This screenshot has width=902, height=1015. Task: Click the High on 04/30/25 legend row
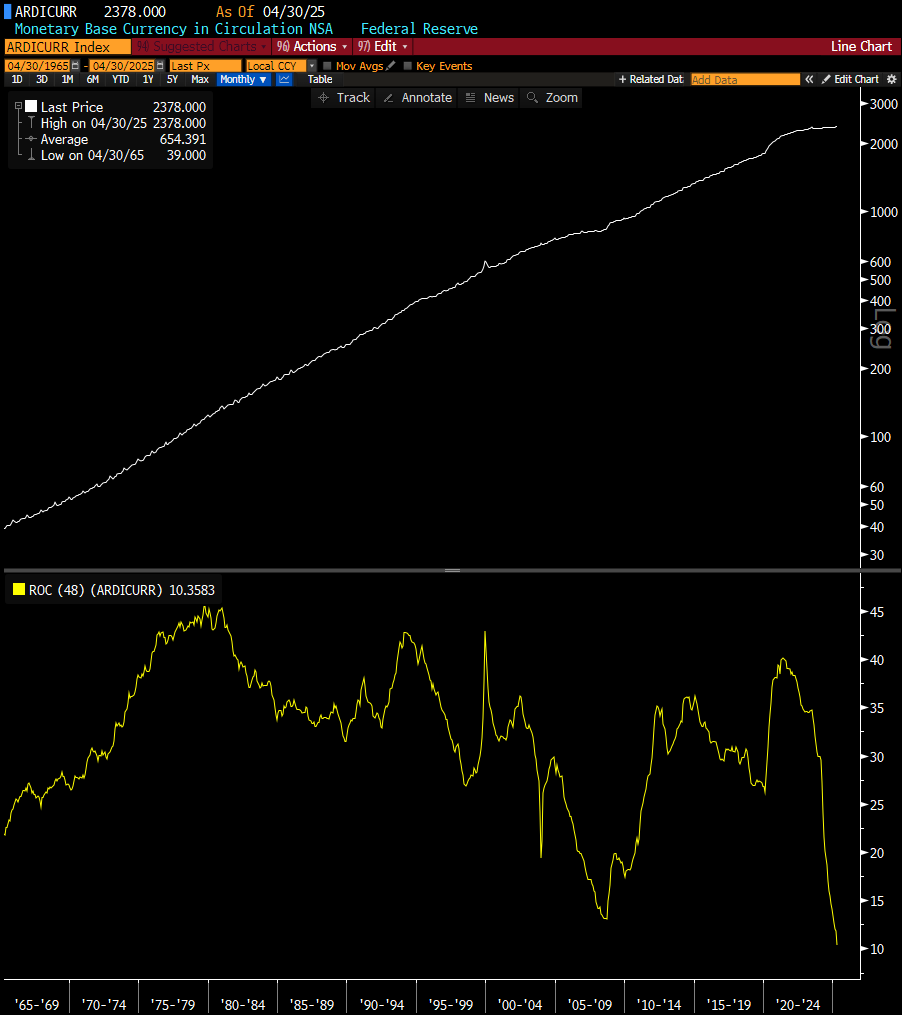pyautogui.click(x=123, y=123)
